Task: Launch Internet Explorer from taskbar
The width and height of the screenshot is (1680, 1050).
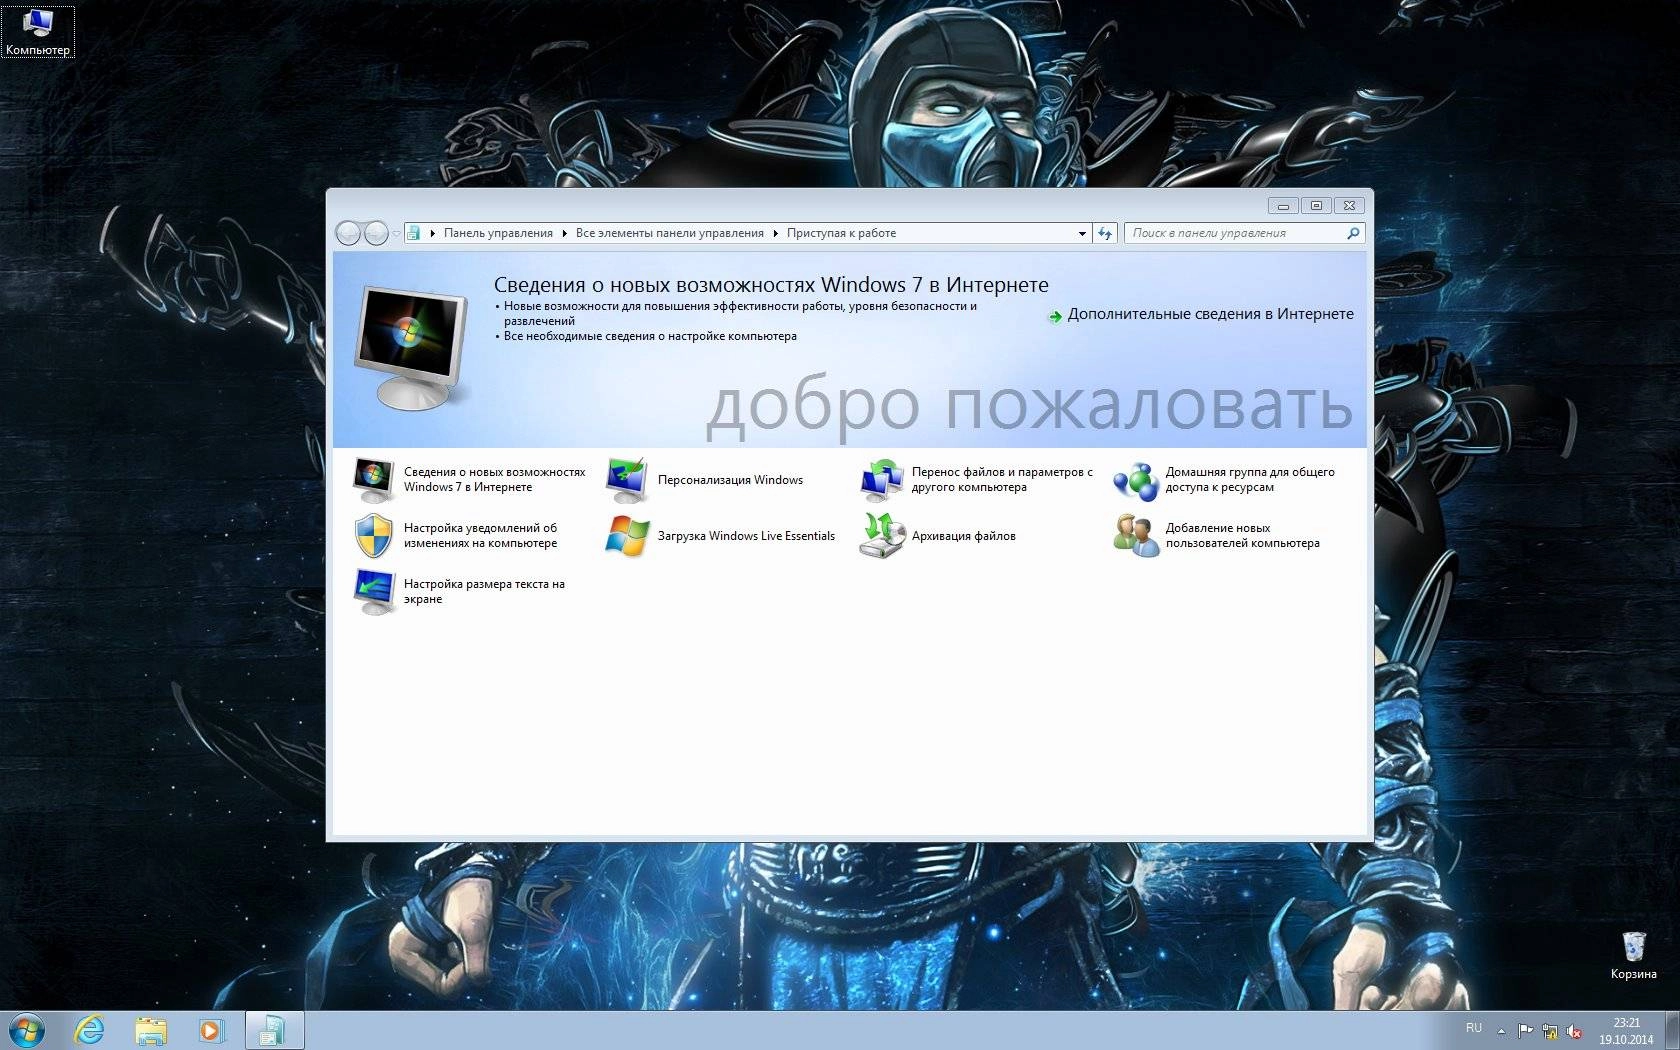Action: click(x=90, y=1030)
